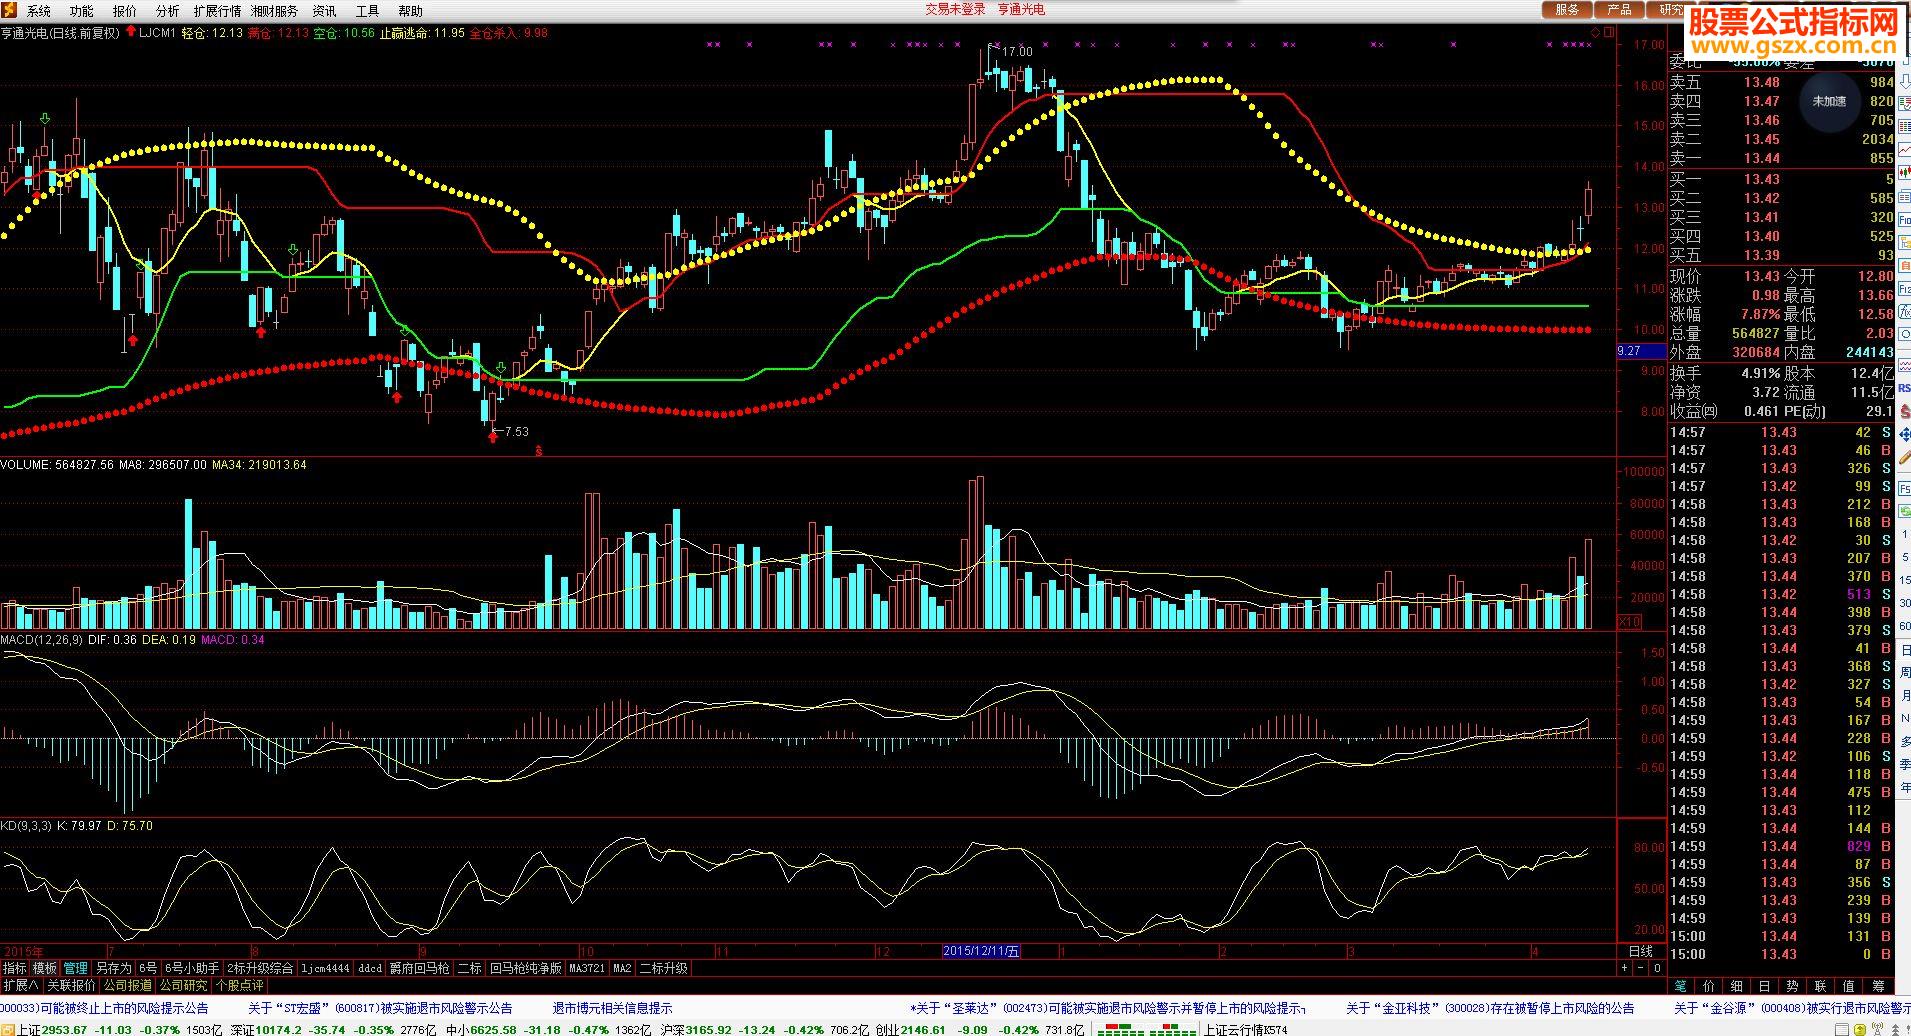Image resolution: width=1911 pixels, height=1036 pixels.
Task: Click the 产品 button at top
Action: click(1619, 10)
